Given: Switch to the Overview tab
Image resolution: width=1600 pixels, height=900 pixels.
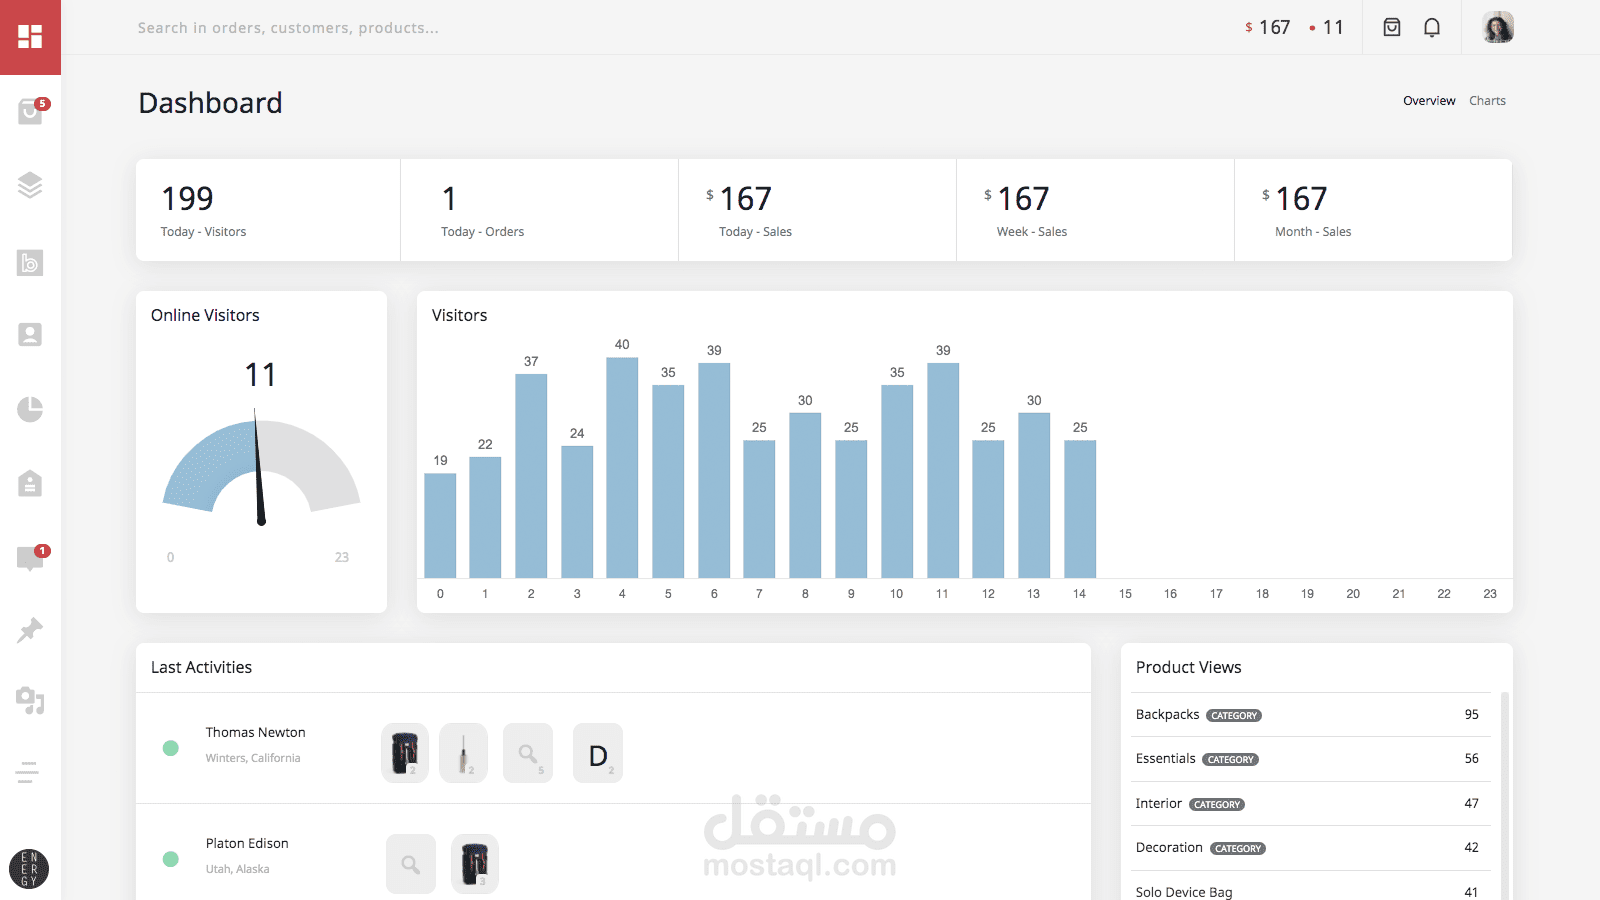Looking at the screenshot, I should click(1429, 101).
